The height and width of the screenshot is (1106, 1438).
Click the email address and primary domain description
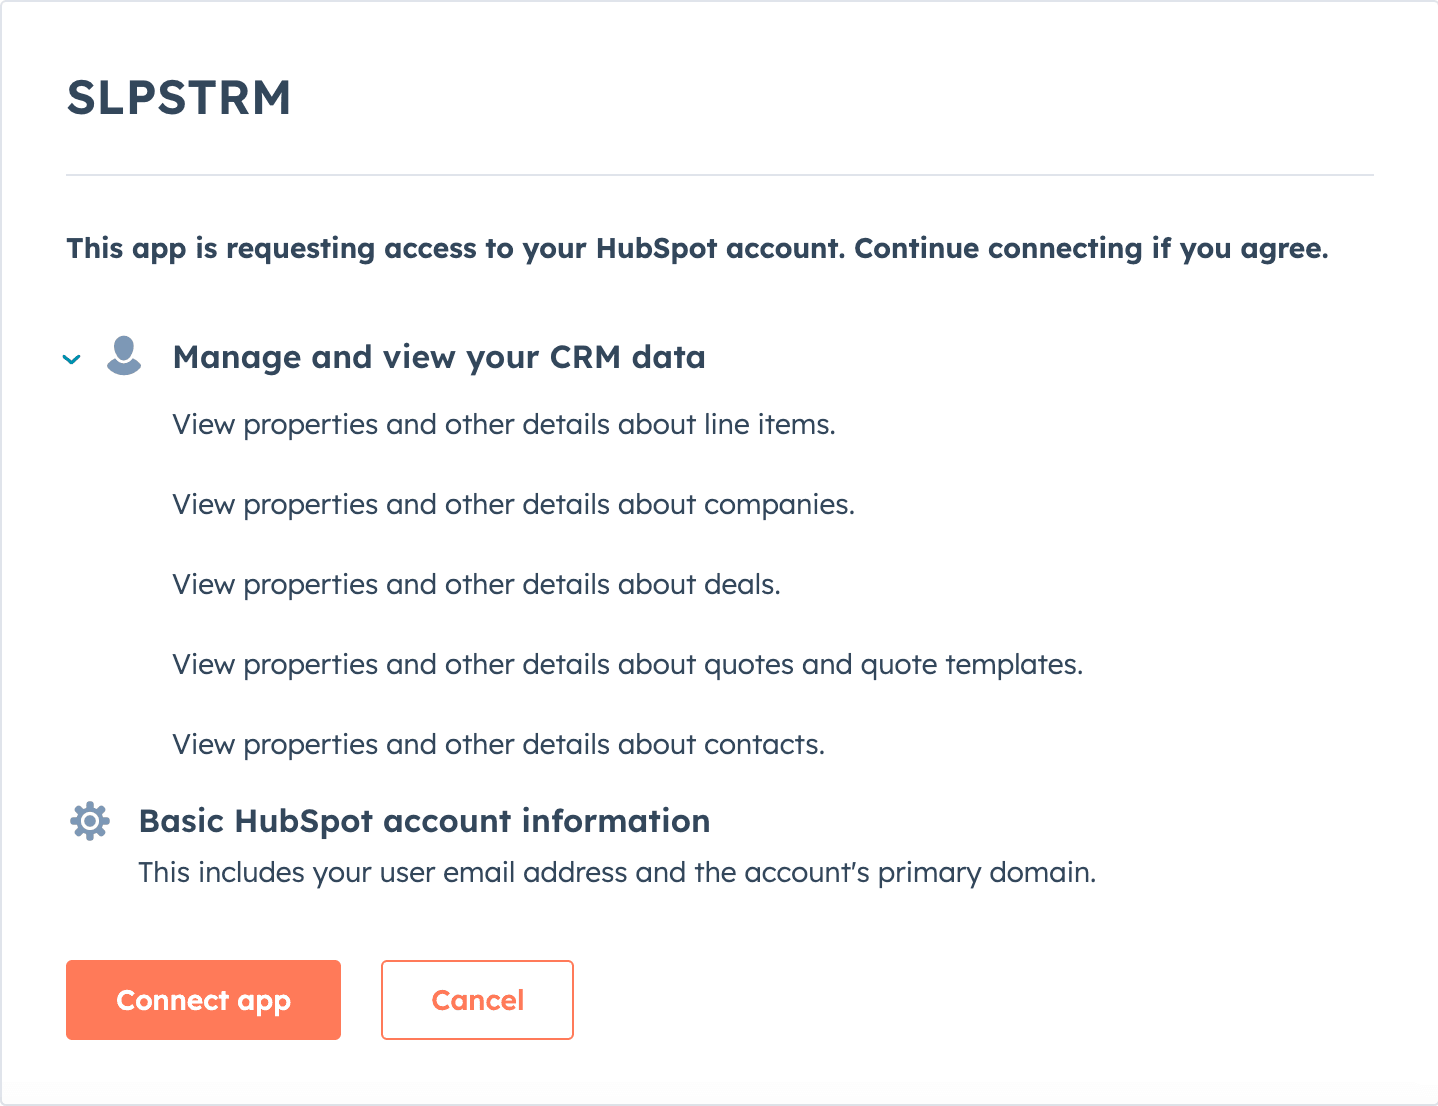616,872
